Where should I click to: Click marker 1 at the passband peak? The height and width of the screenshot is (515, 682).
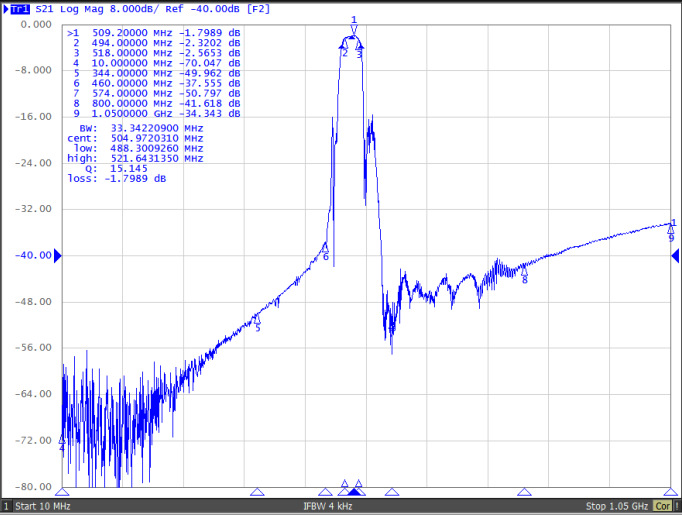353,27
